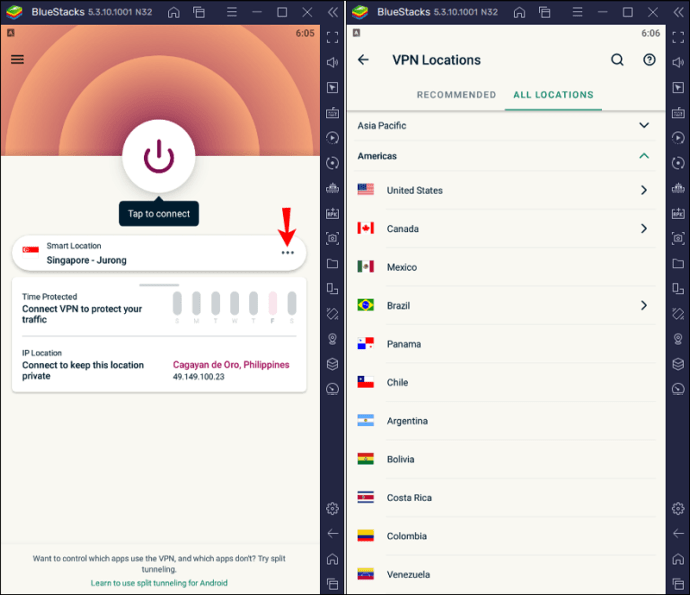Click layers stack icon in right sidebar

pos(678,364)
